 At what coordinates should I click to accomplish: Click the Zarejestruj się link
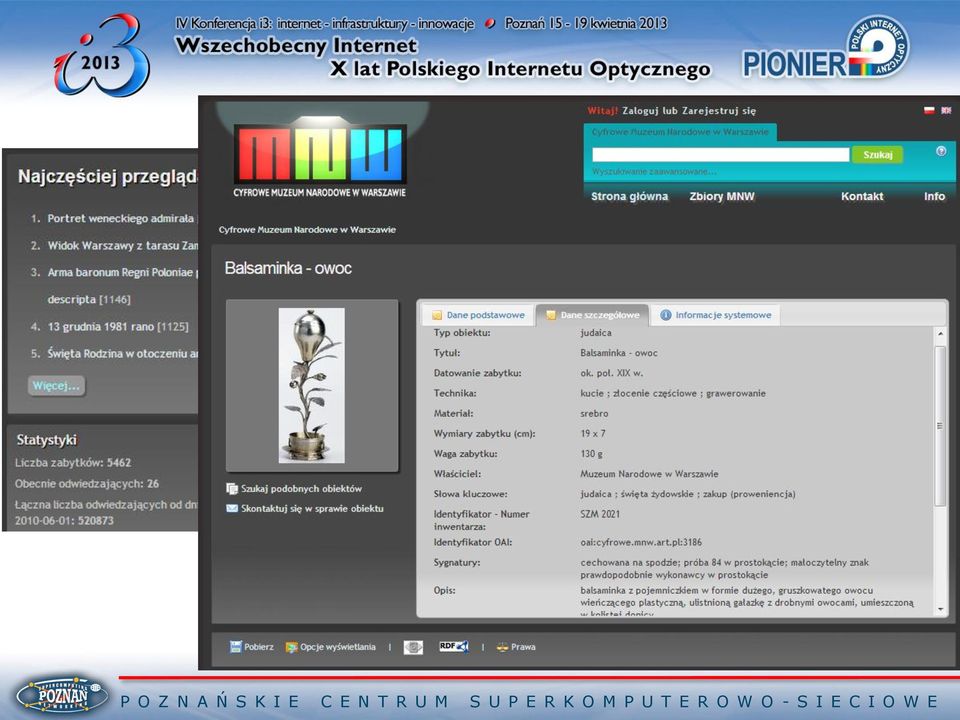(x=719, y=111)
